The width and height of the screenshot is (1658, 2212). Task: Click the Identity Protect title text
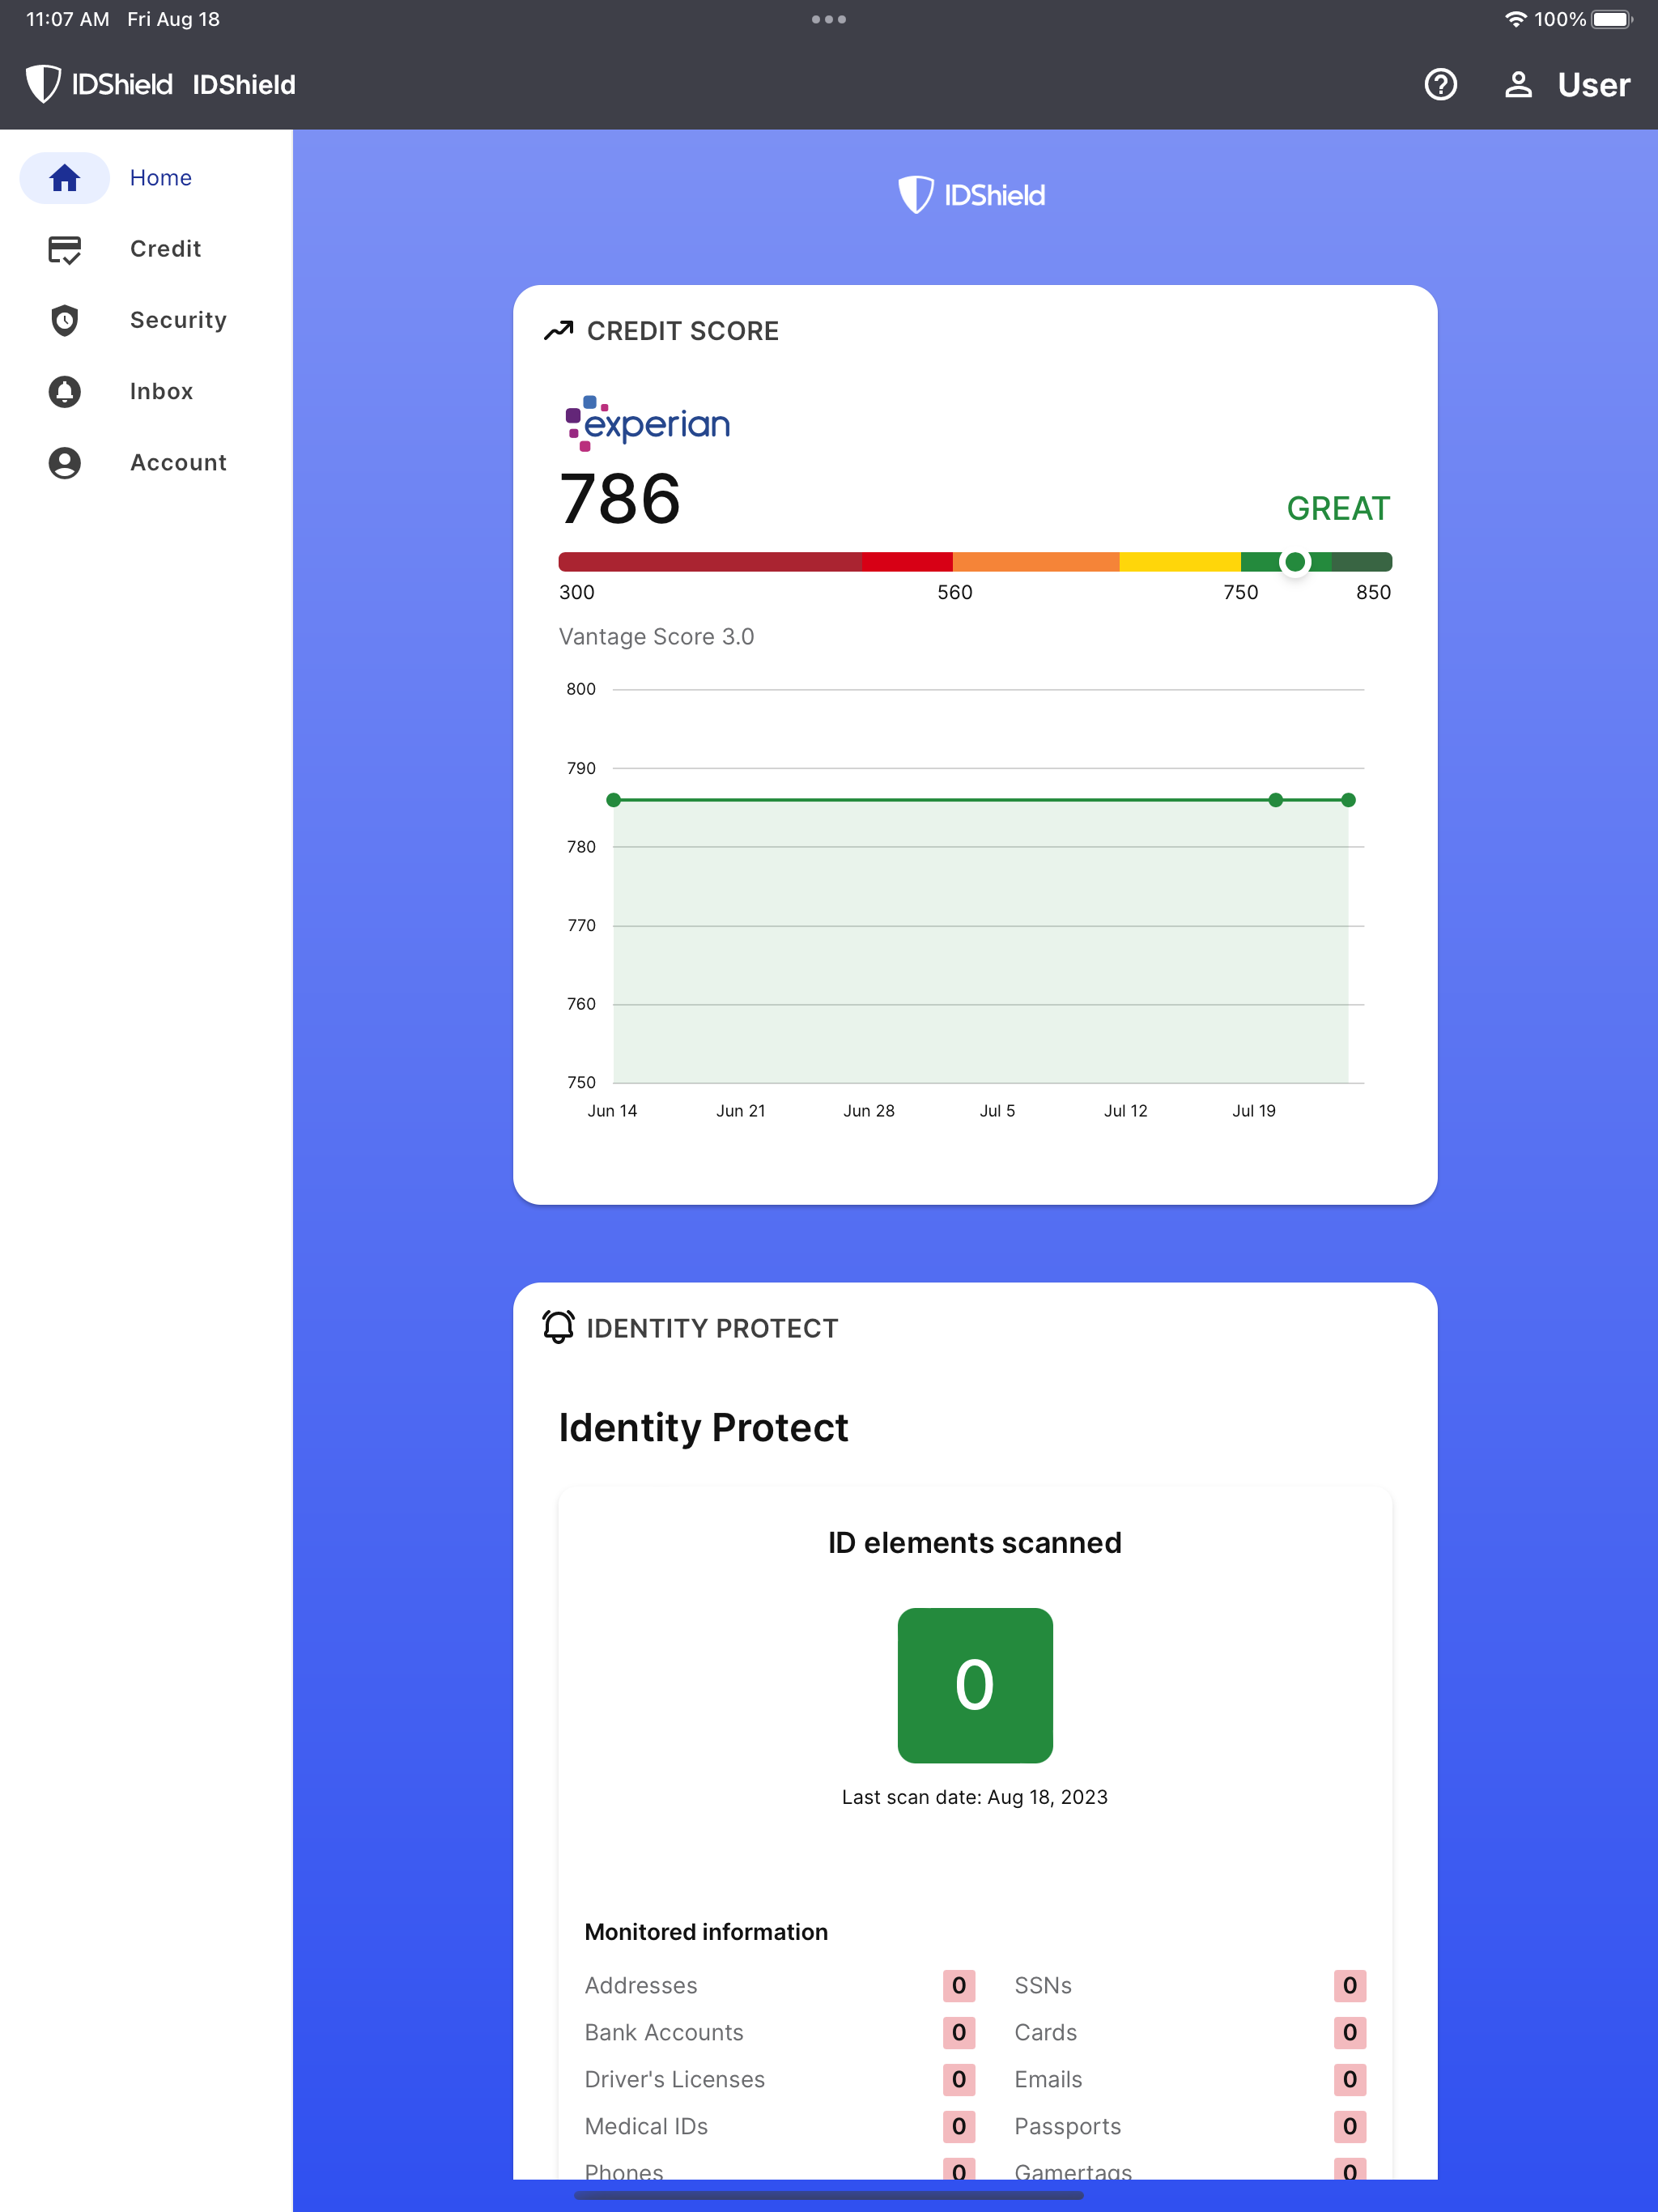pyautogui.click(x=703, y=1428)
